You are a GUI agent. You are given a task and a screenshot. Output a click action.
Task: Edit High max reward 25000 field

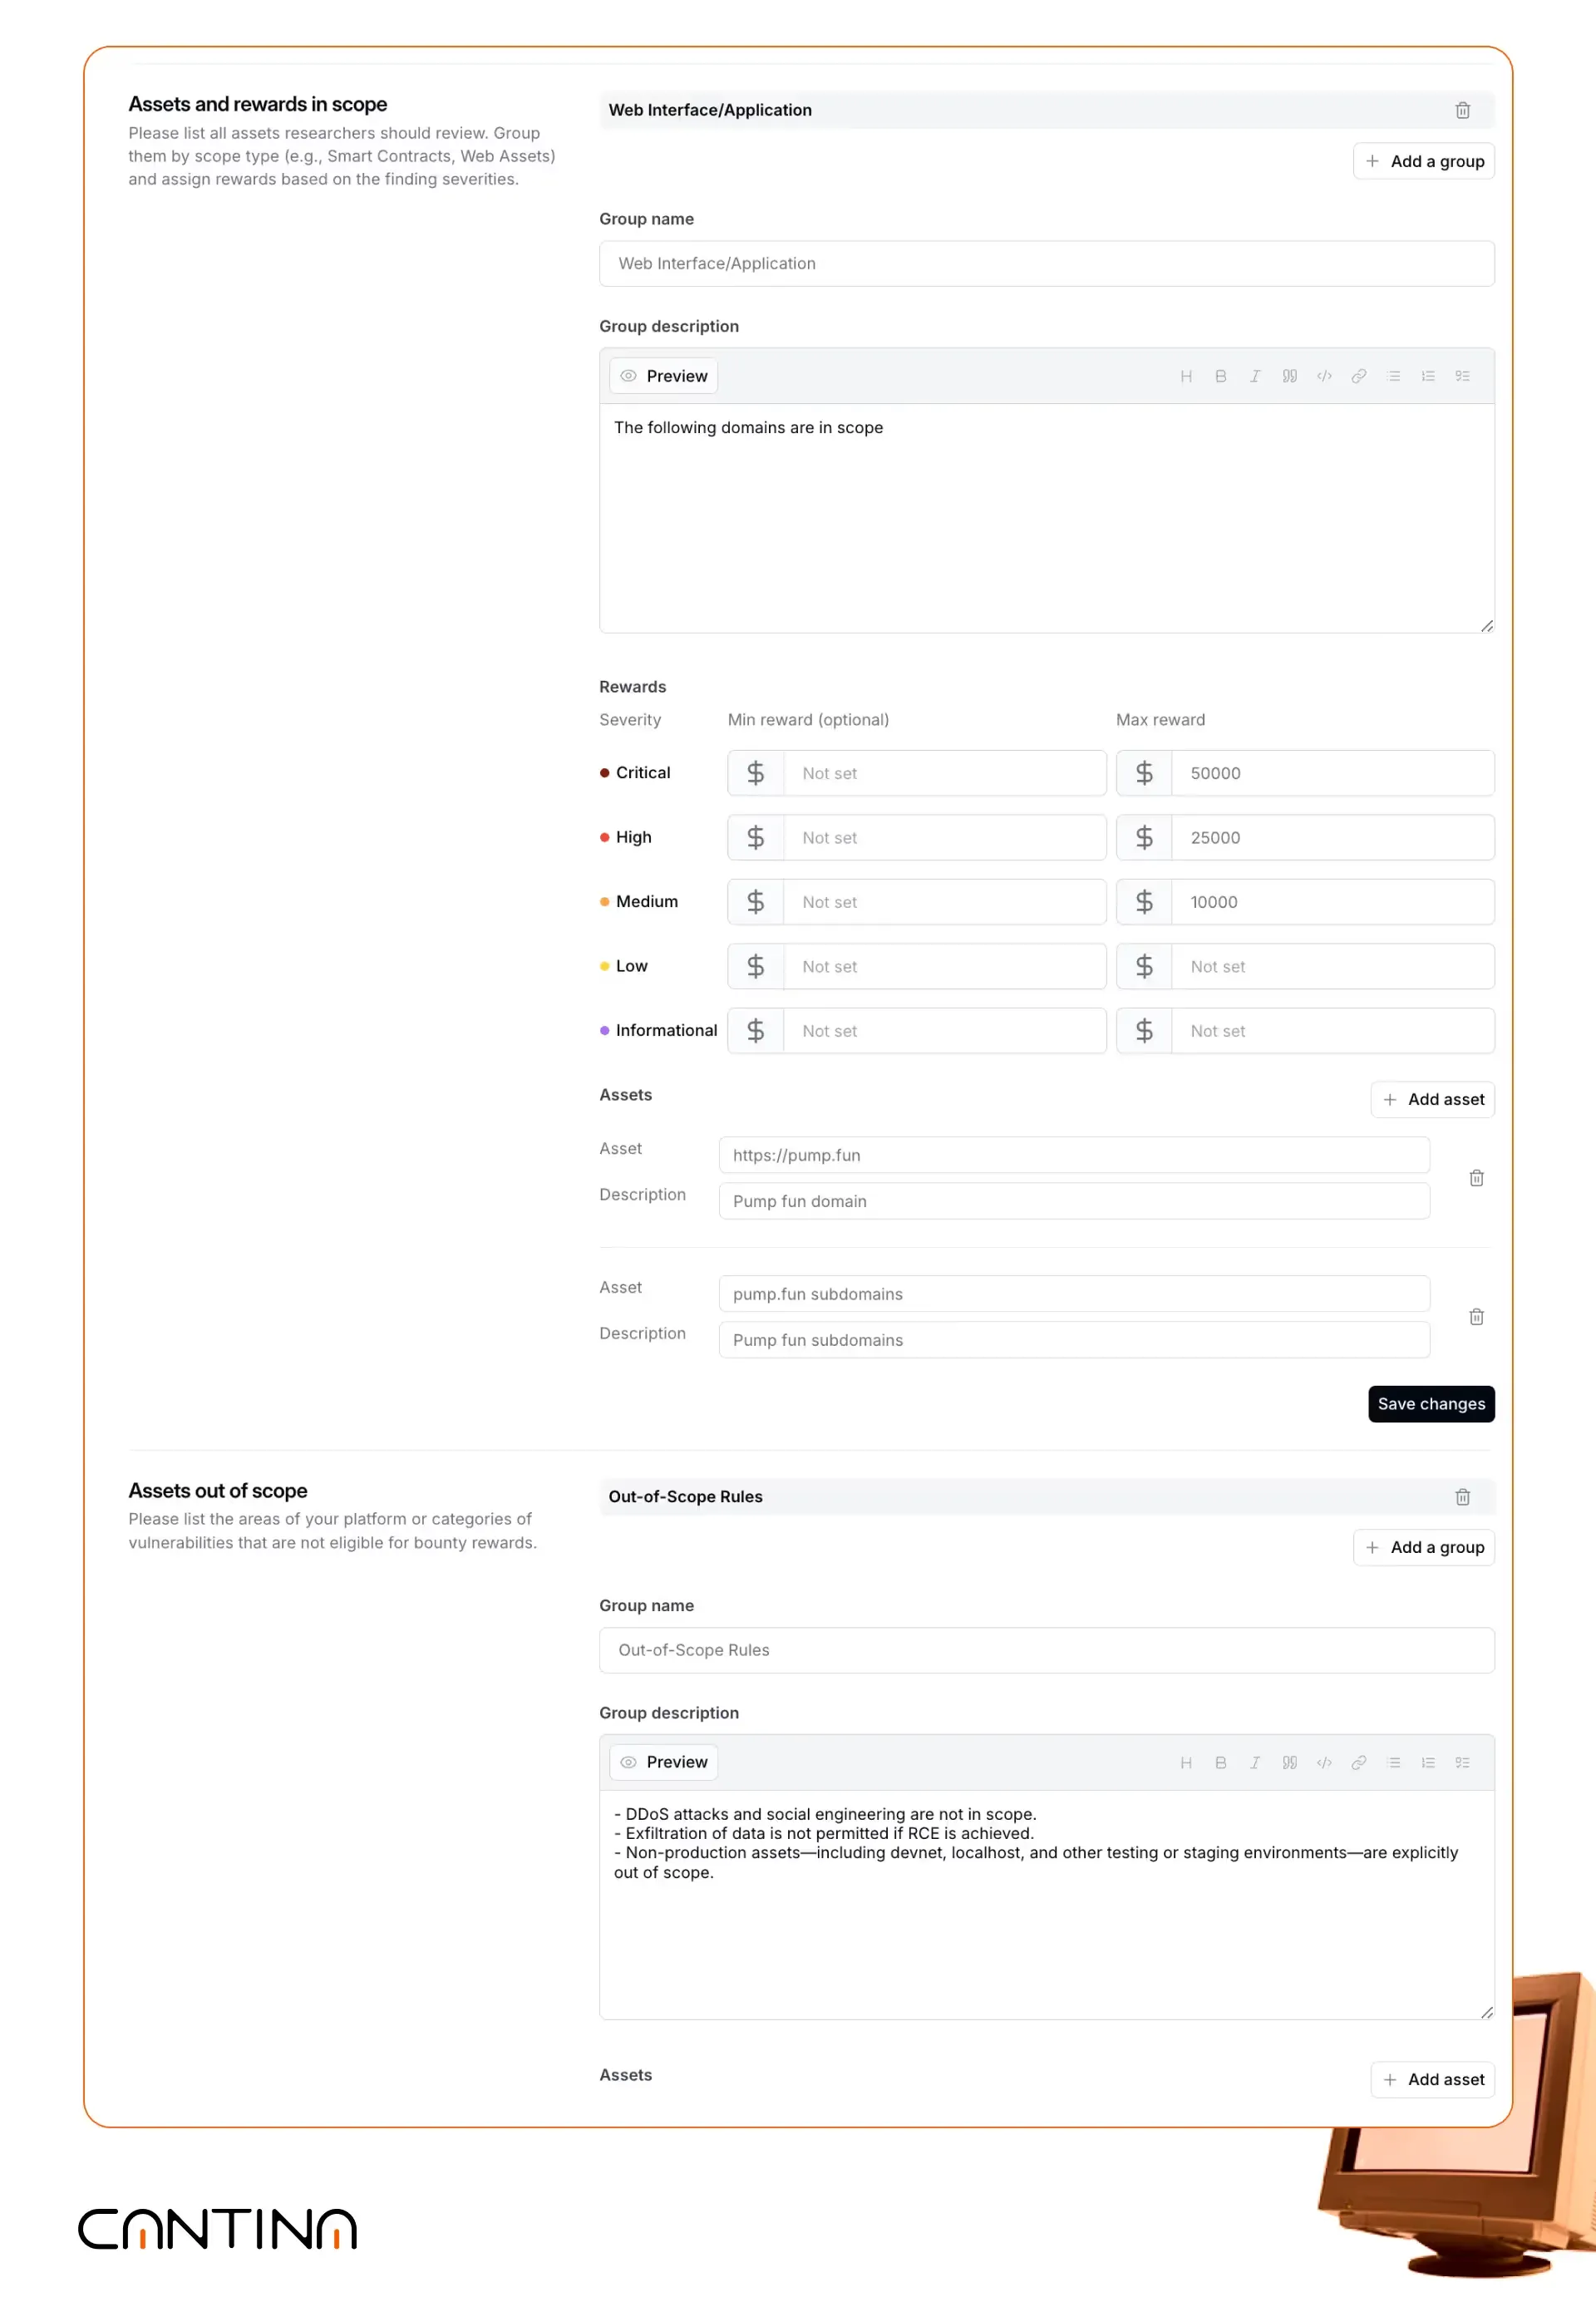1305,837
